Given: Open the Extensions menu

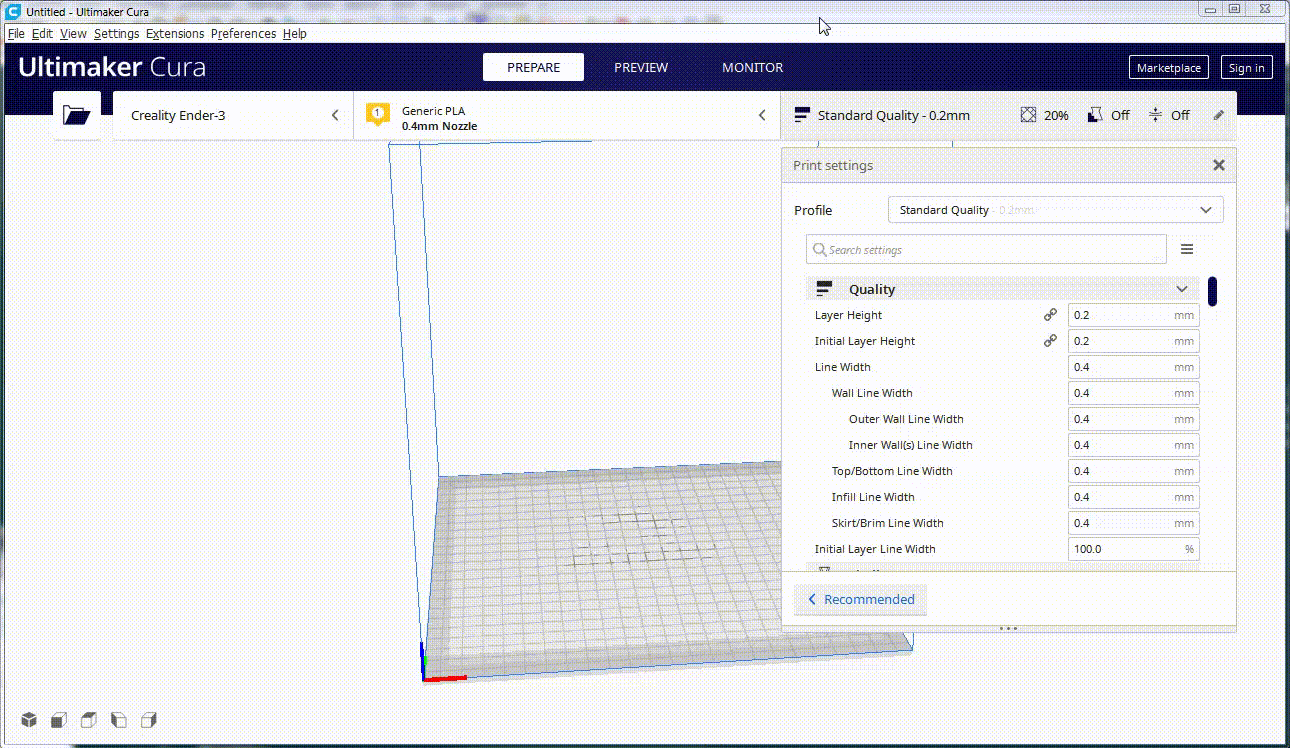Looking at the screenshot, I should pos(175,33).
